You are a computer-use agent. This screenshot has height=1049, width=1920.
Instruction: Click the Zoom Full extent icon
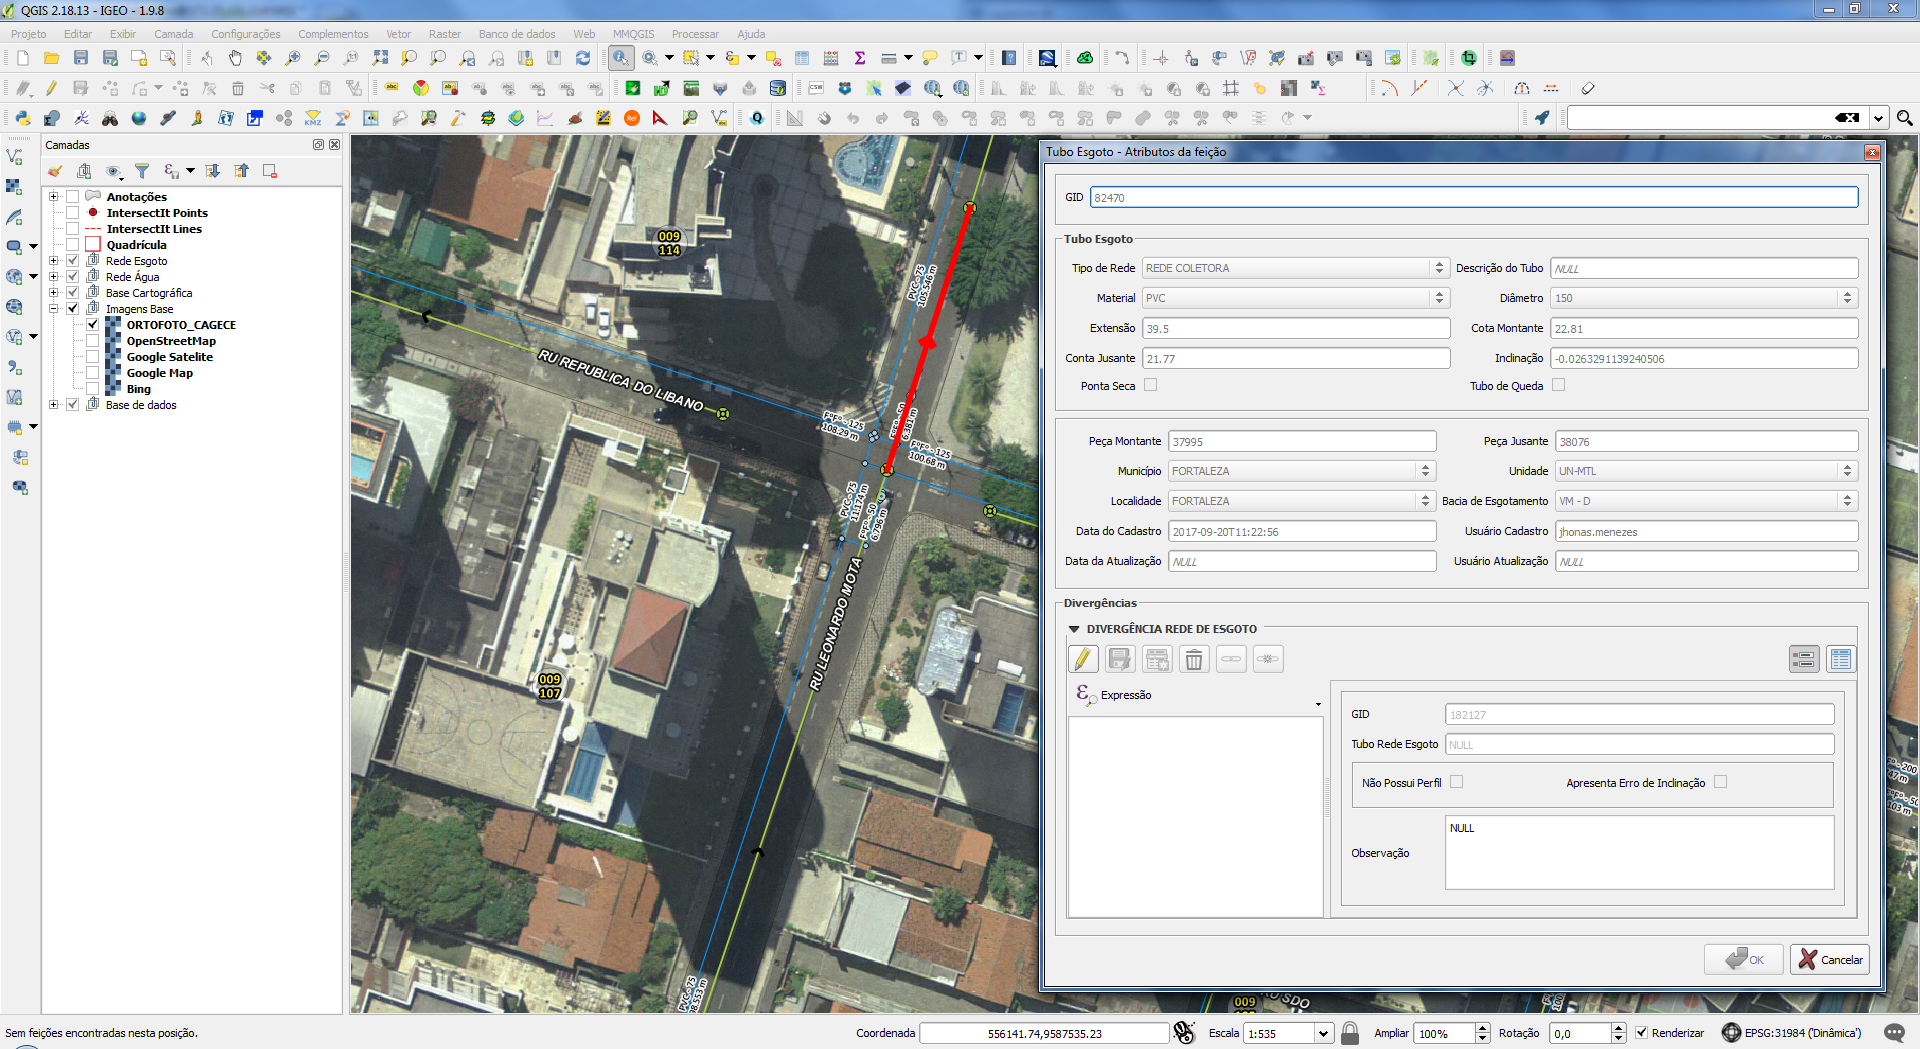[380, 58]
